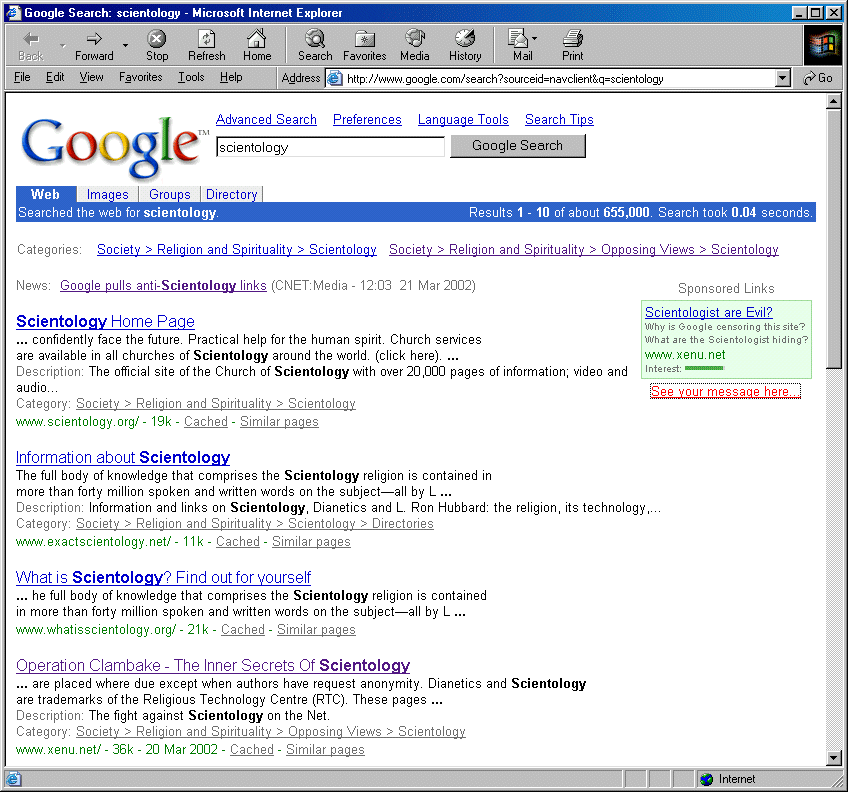Image resolution: width=848 pixels, height=792 pixels.
Task: Click the Sponsored Links heading text
Action: (726, 288)
